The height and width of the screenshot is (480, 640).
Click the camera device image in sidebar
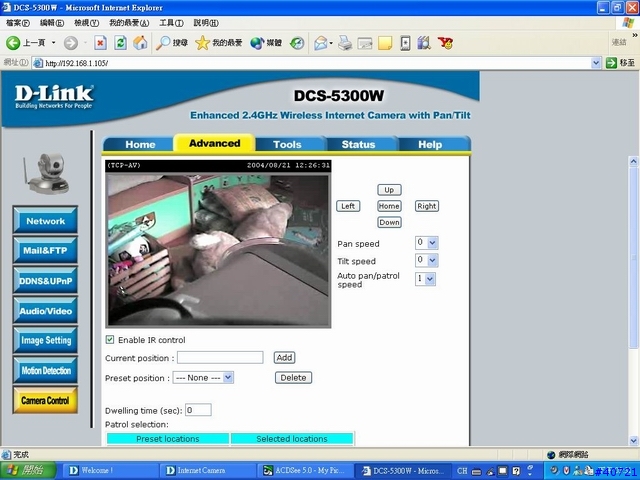click(47, 173)
